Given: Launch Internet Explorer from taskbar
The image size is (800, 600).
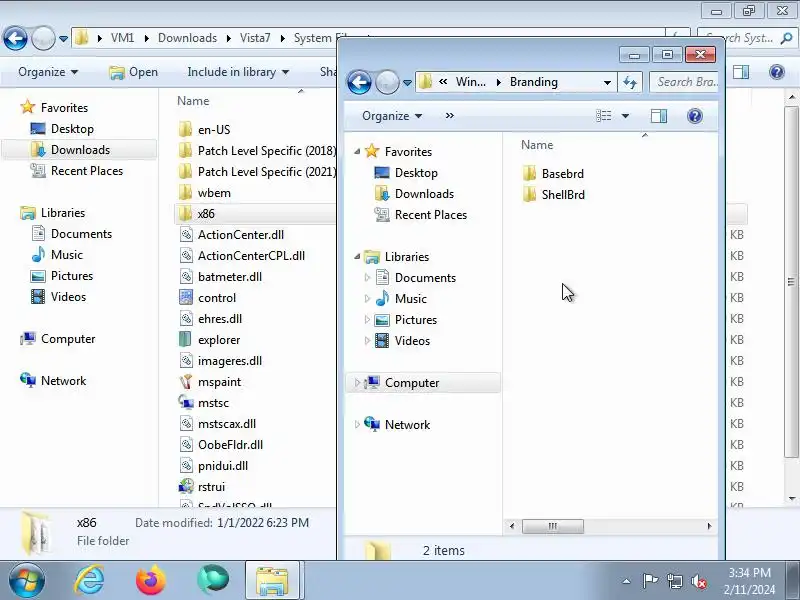Looking at the screenshot, I should click(x=89, y=581).
